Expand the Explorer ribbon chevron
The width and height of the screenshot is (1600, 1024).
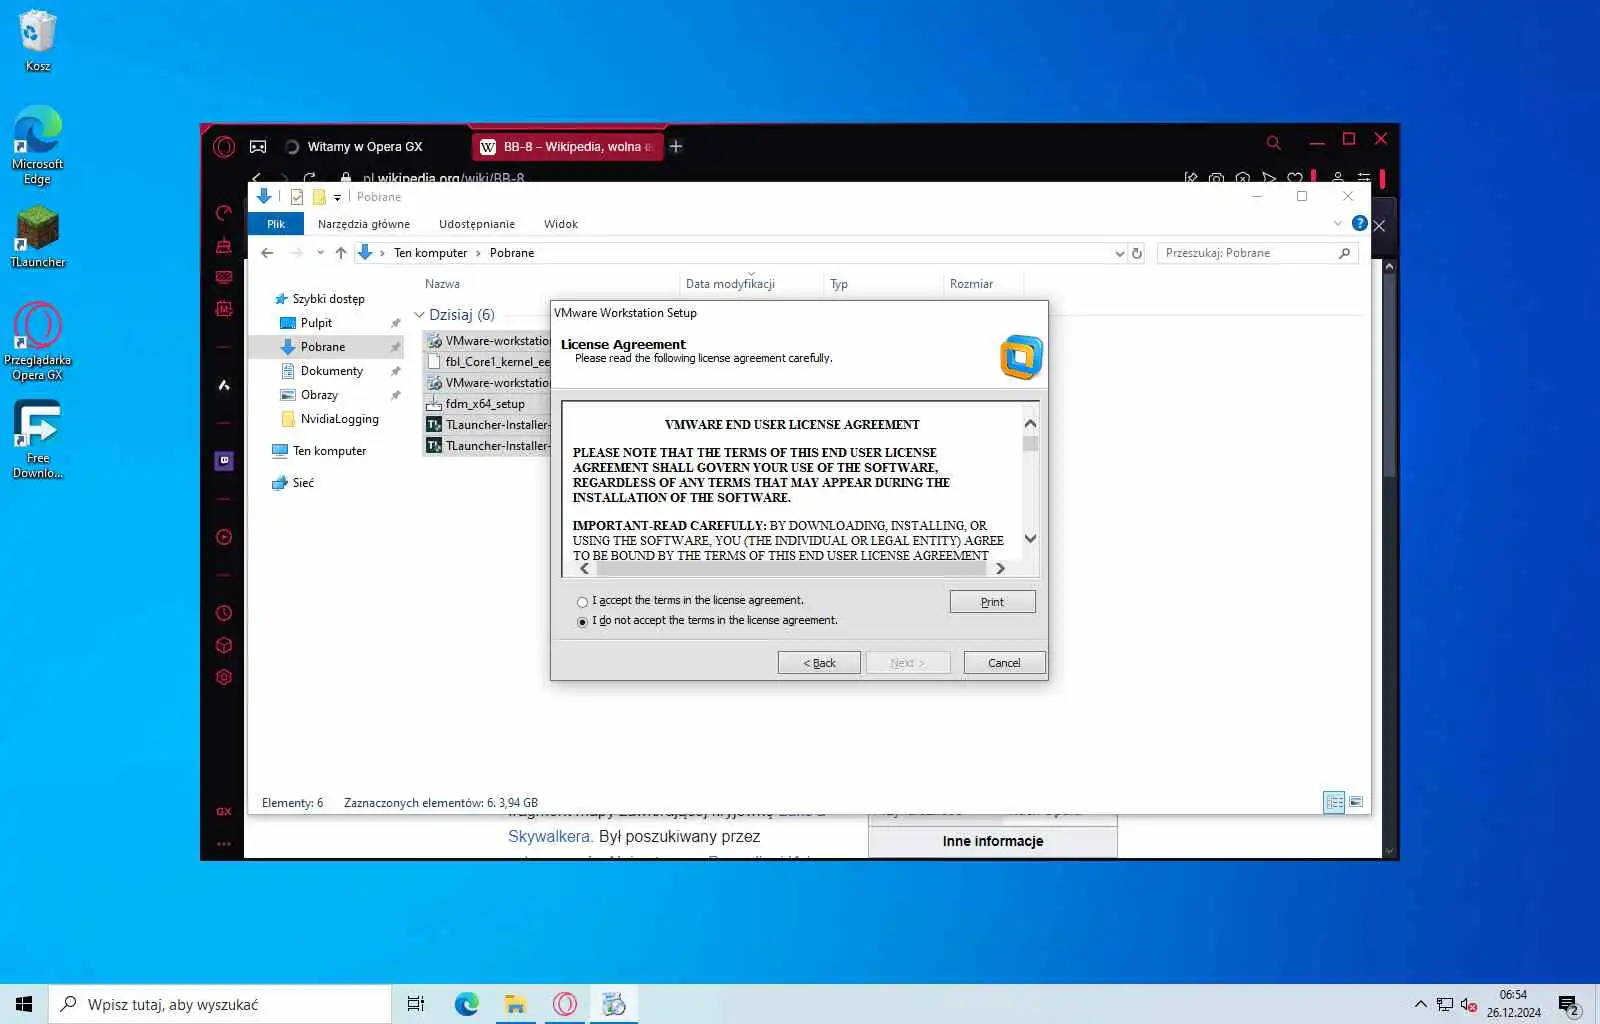[1338, 223]
